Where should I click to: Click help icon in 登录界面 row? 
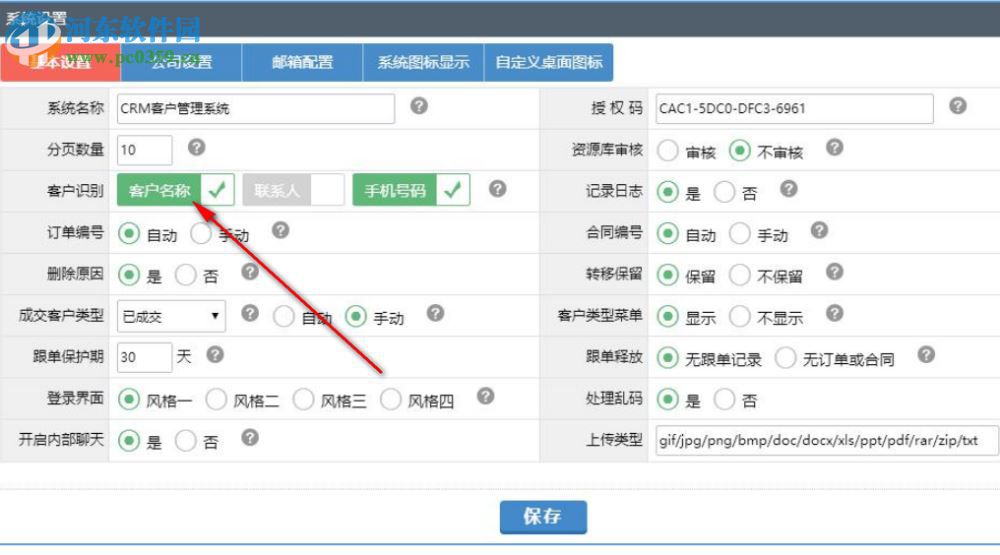(x=485, y=396)
